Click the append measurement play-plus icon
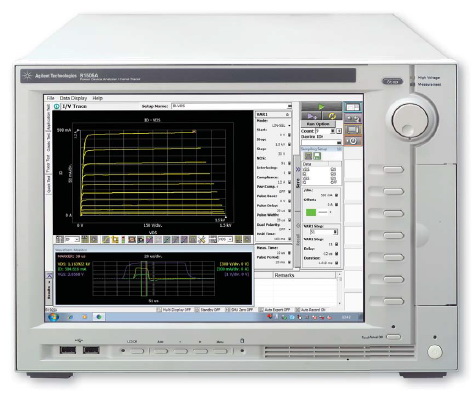This screenshot has height=395, width=476. tap(312, 116)
